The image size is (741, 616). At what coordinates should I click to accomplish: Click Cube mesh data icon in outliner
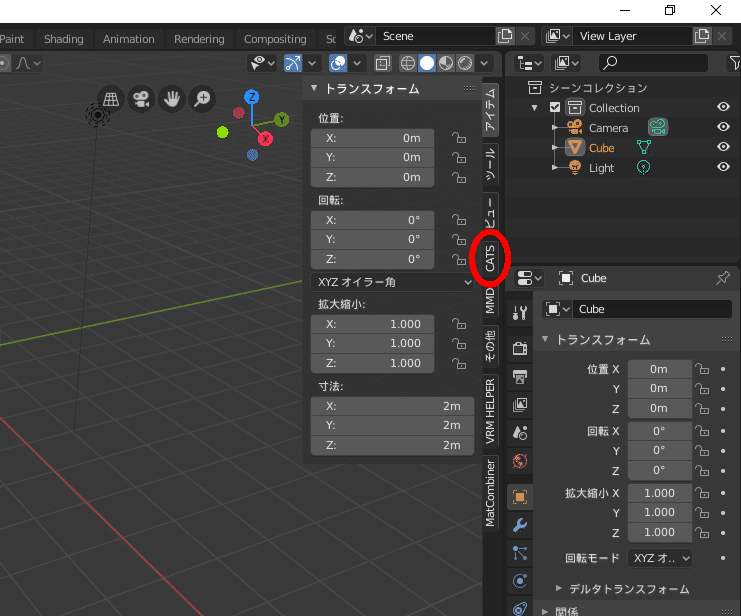644,147
